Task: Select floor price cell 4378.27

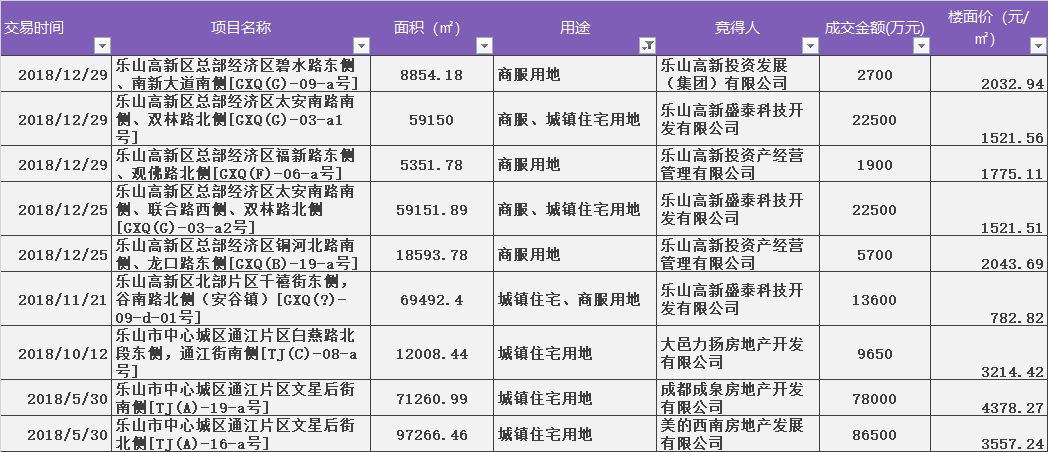Action: click(x=989, y=398)
